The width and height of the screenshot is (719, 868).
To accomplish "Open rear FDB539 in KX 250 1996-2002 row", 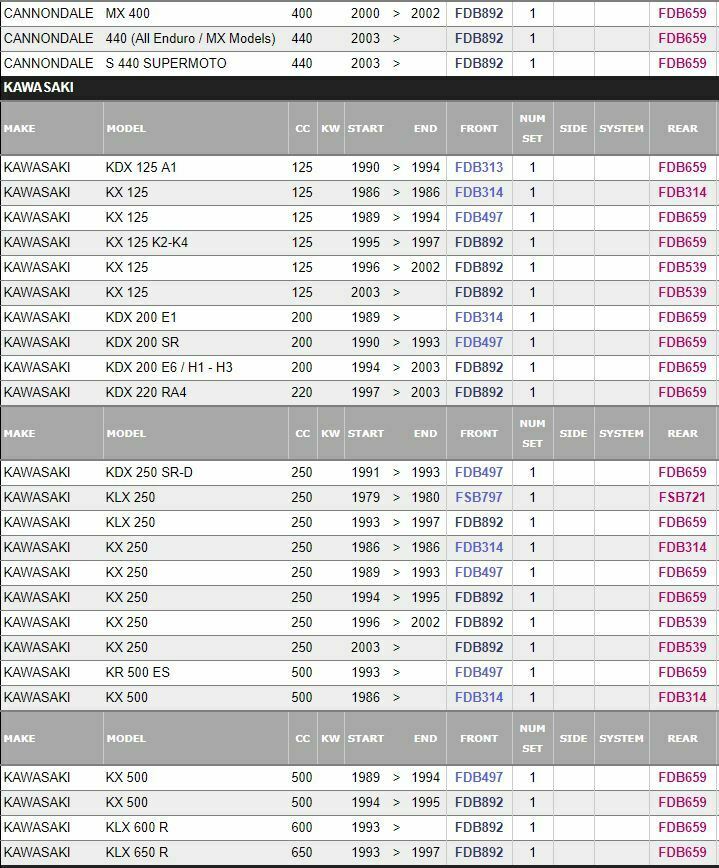I will pos(682,622).
